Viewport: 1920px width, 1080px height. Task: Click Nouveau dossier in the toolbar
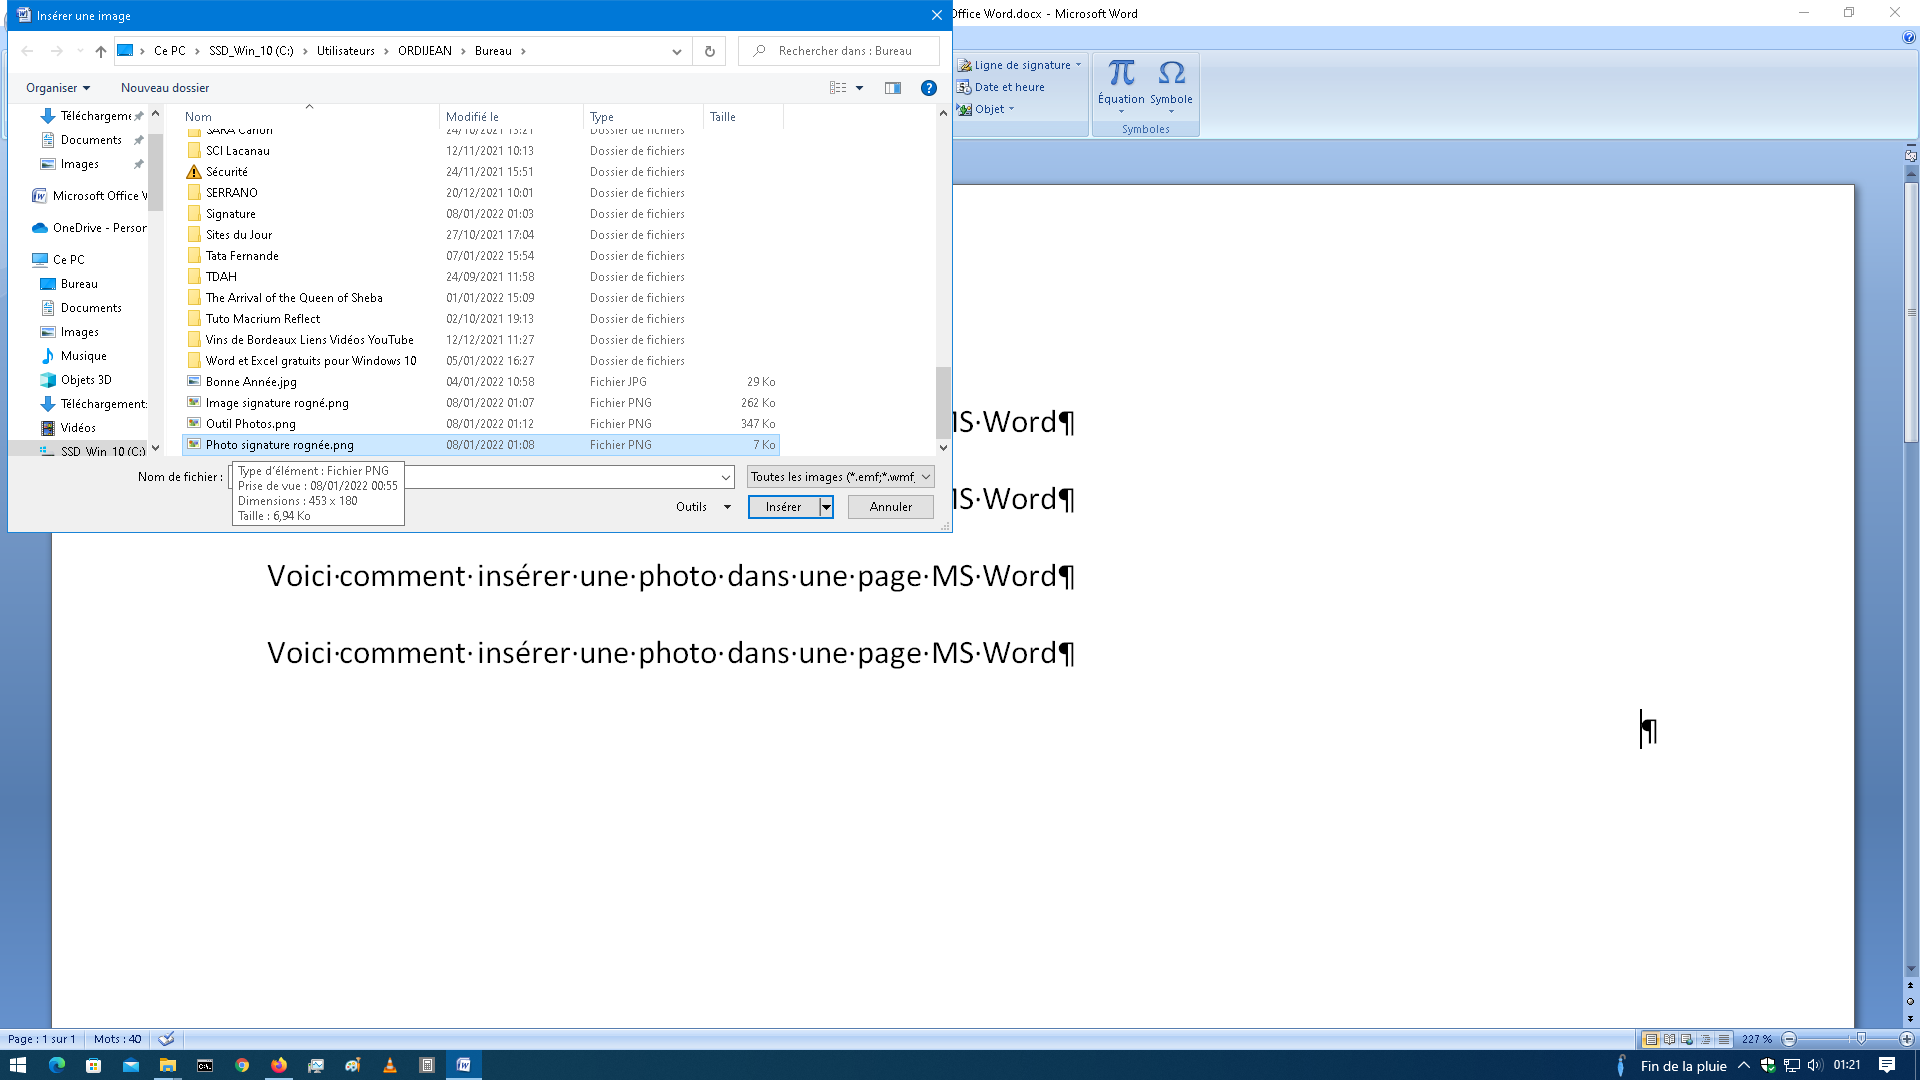165,88
